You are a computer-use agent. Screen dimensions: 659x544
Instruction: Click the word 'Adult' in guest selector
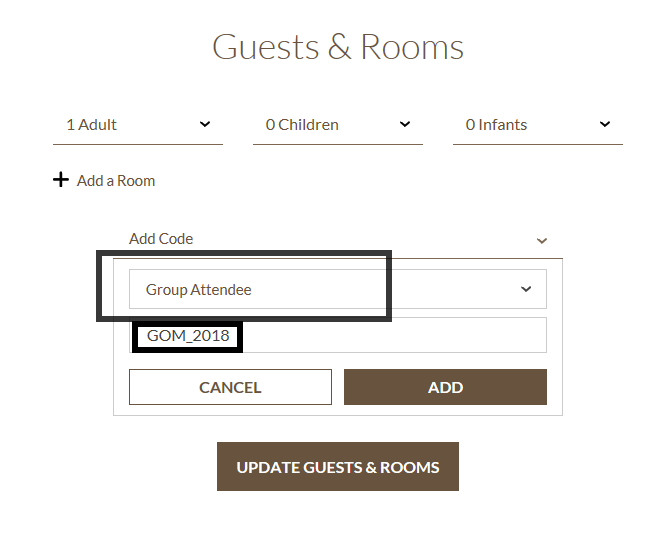pos(98,125)
